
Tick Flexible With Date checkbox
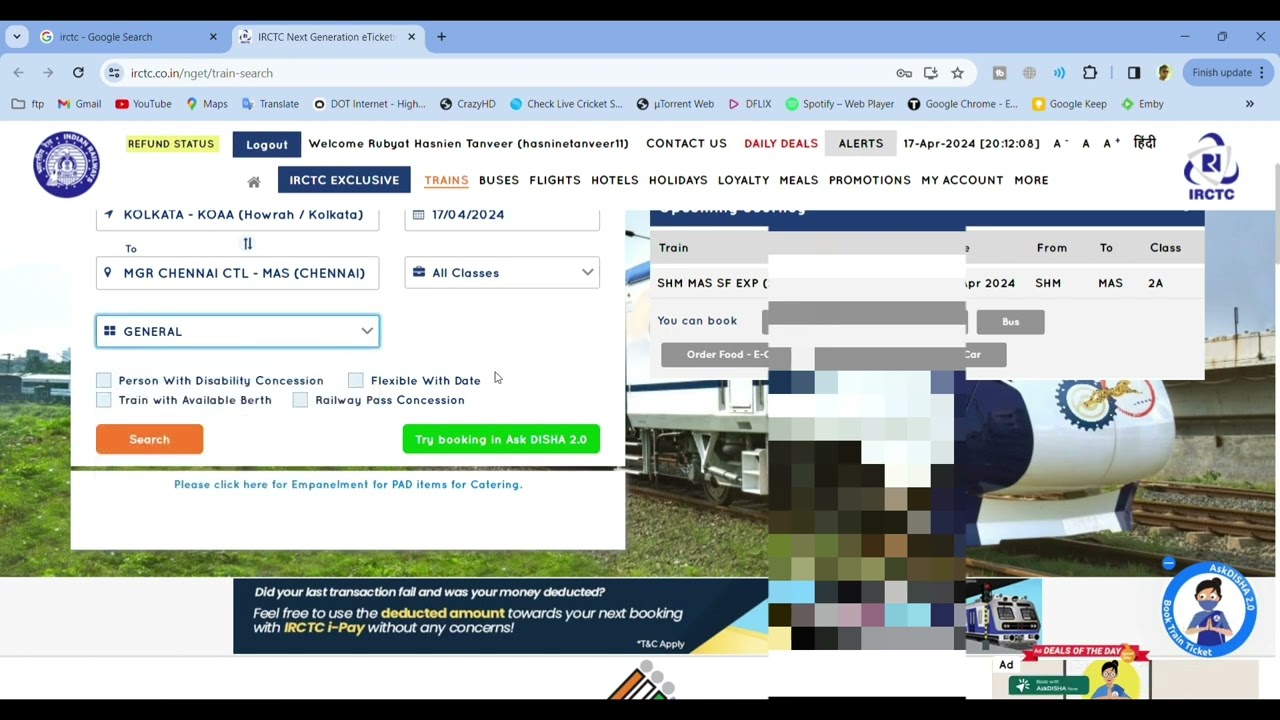pyautogui.click(x=356, y=380)
